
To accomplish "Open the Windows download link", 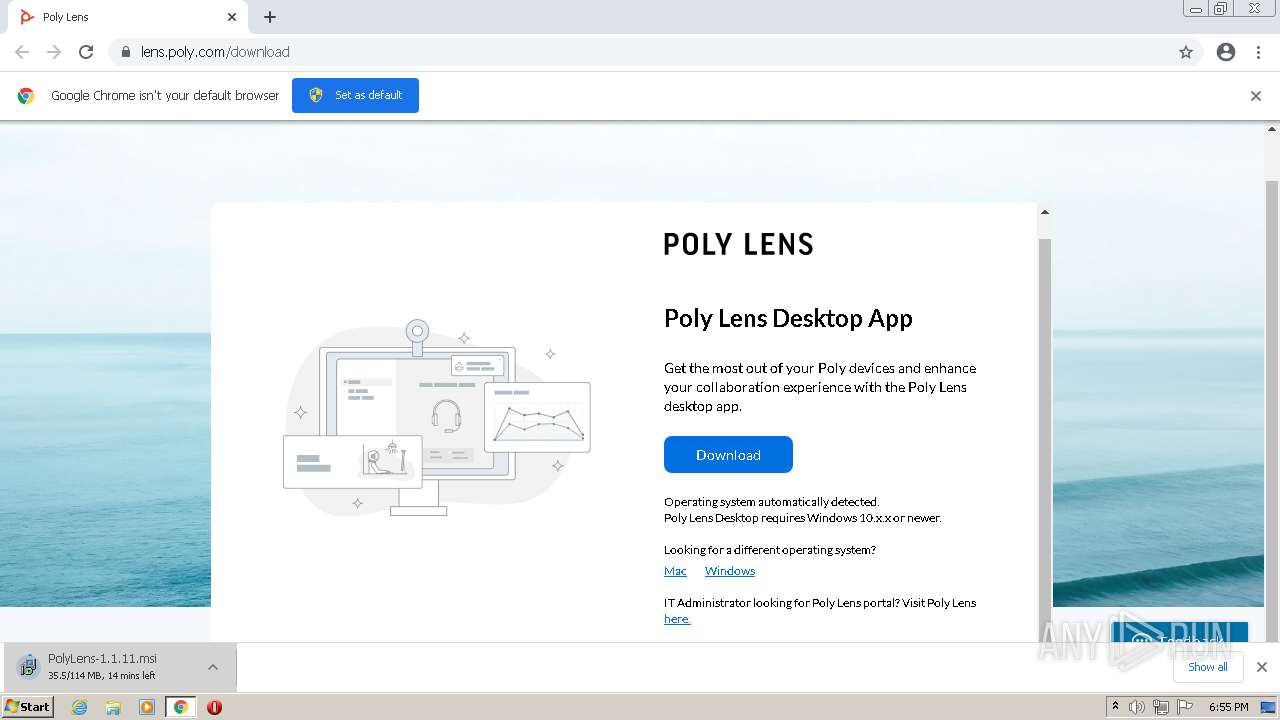I will click(x=730, y=571).
